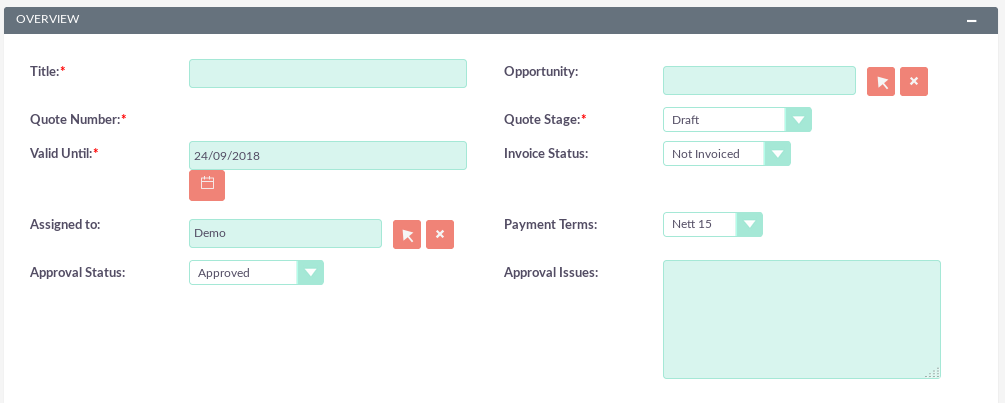Screen dimensions: 1005x403
Task: Click the Overview panel header title
Action: click(48, 19)
